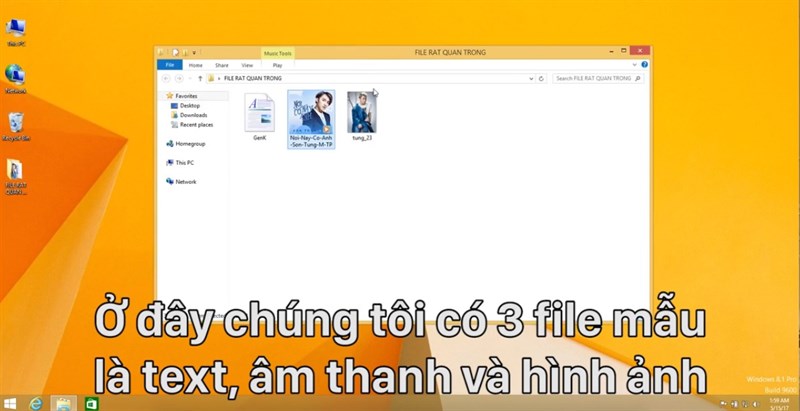Viewport: 800px width, 411px height.
Task: Refresh the folder view
Action: [541, 79]
